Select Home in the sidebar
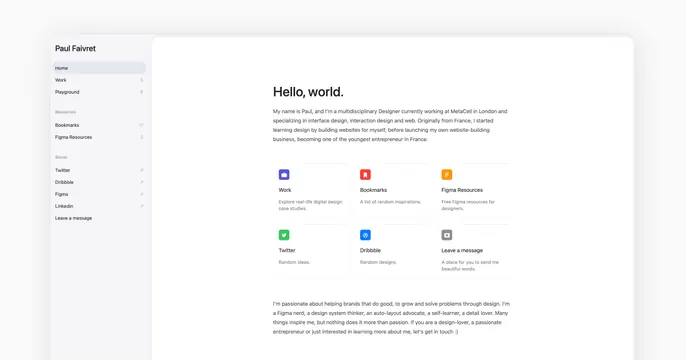This screenshot has height=360, width=686. [x=99, y=68]
